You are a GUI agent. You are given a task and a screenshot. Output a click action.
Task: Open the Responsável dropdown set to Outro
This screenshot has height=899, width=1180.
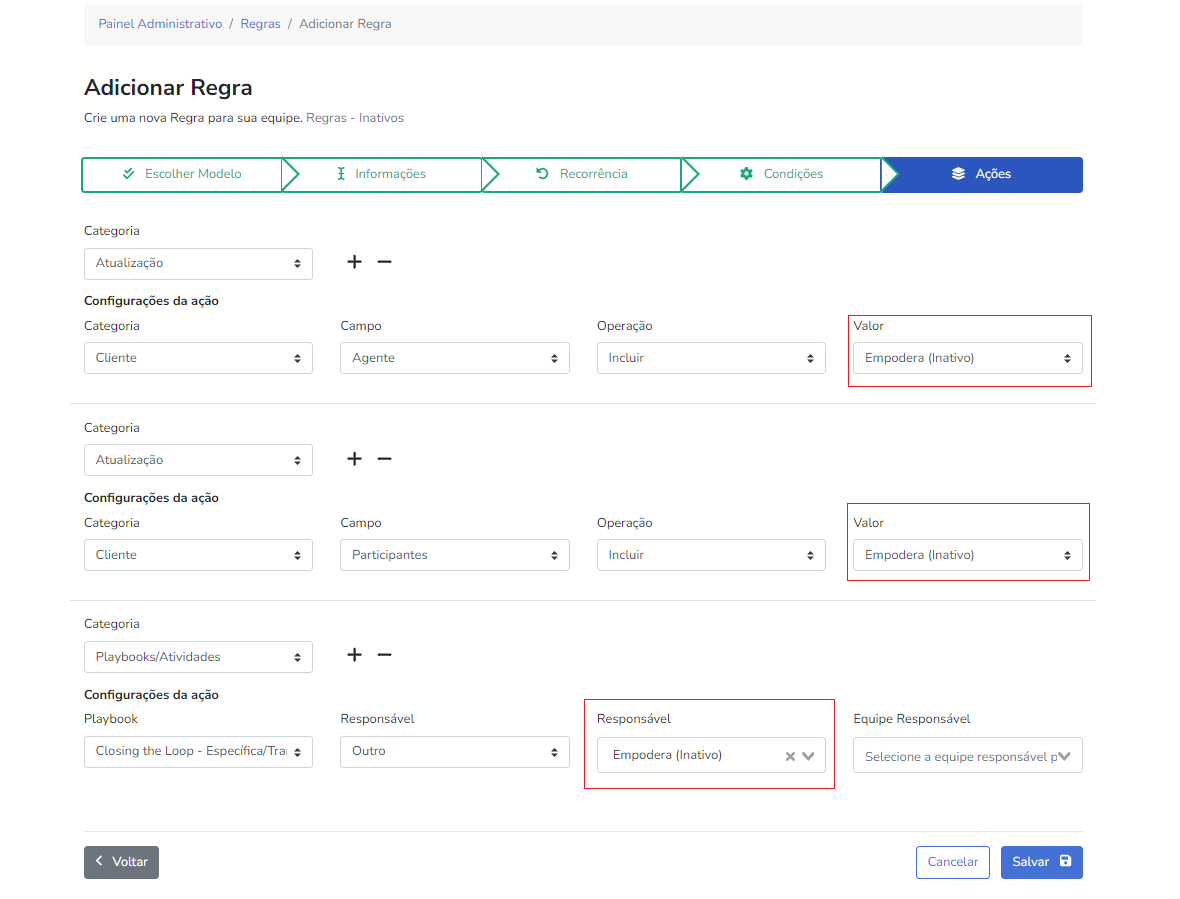pyautogui.click(x=454, y=751)
